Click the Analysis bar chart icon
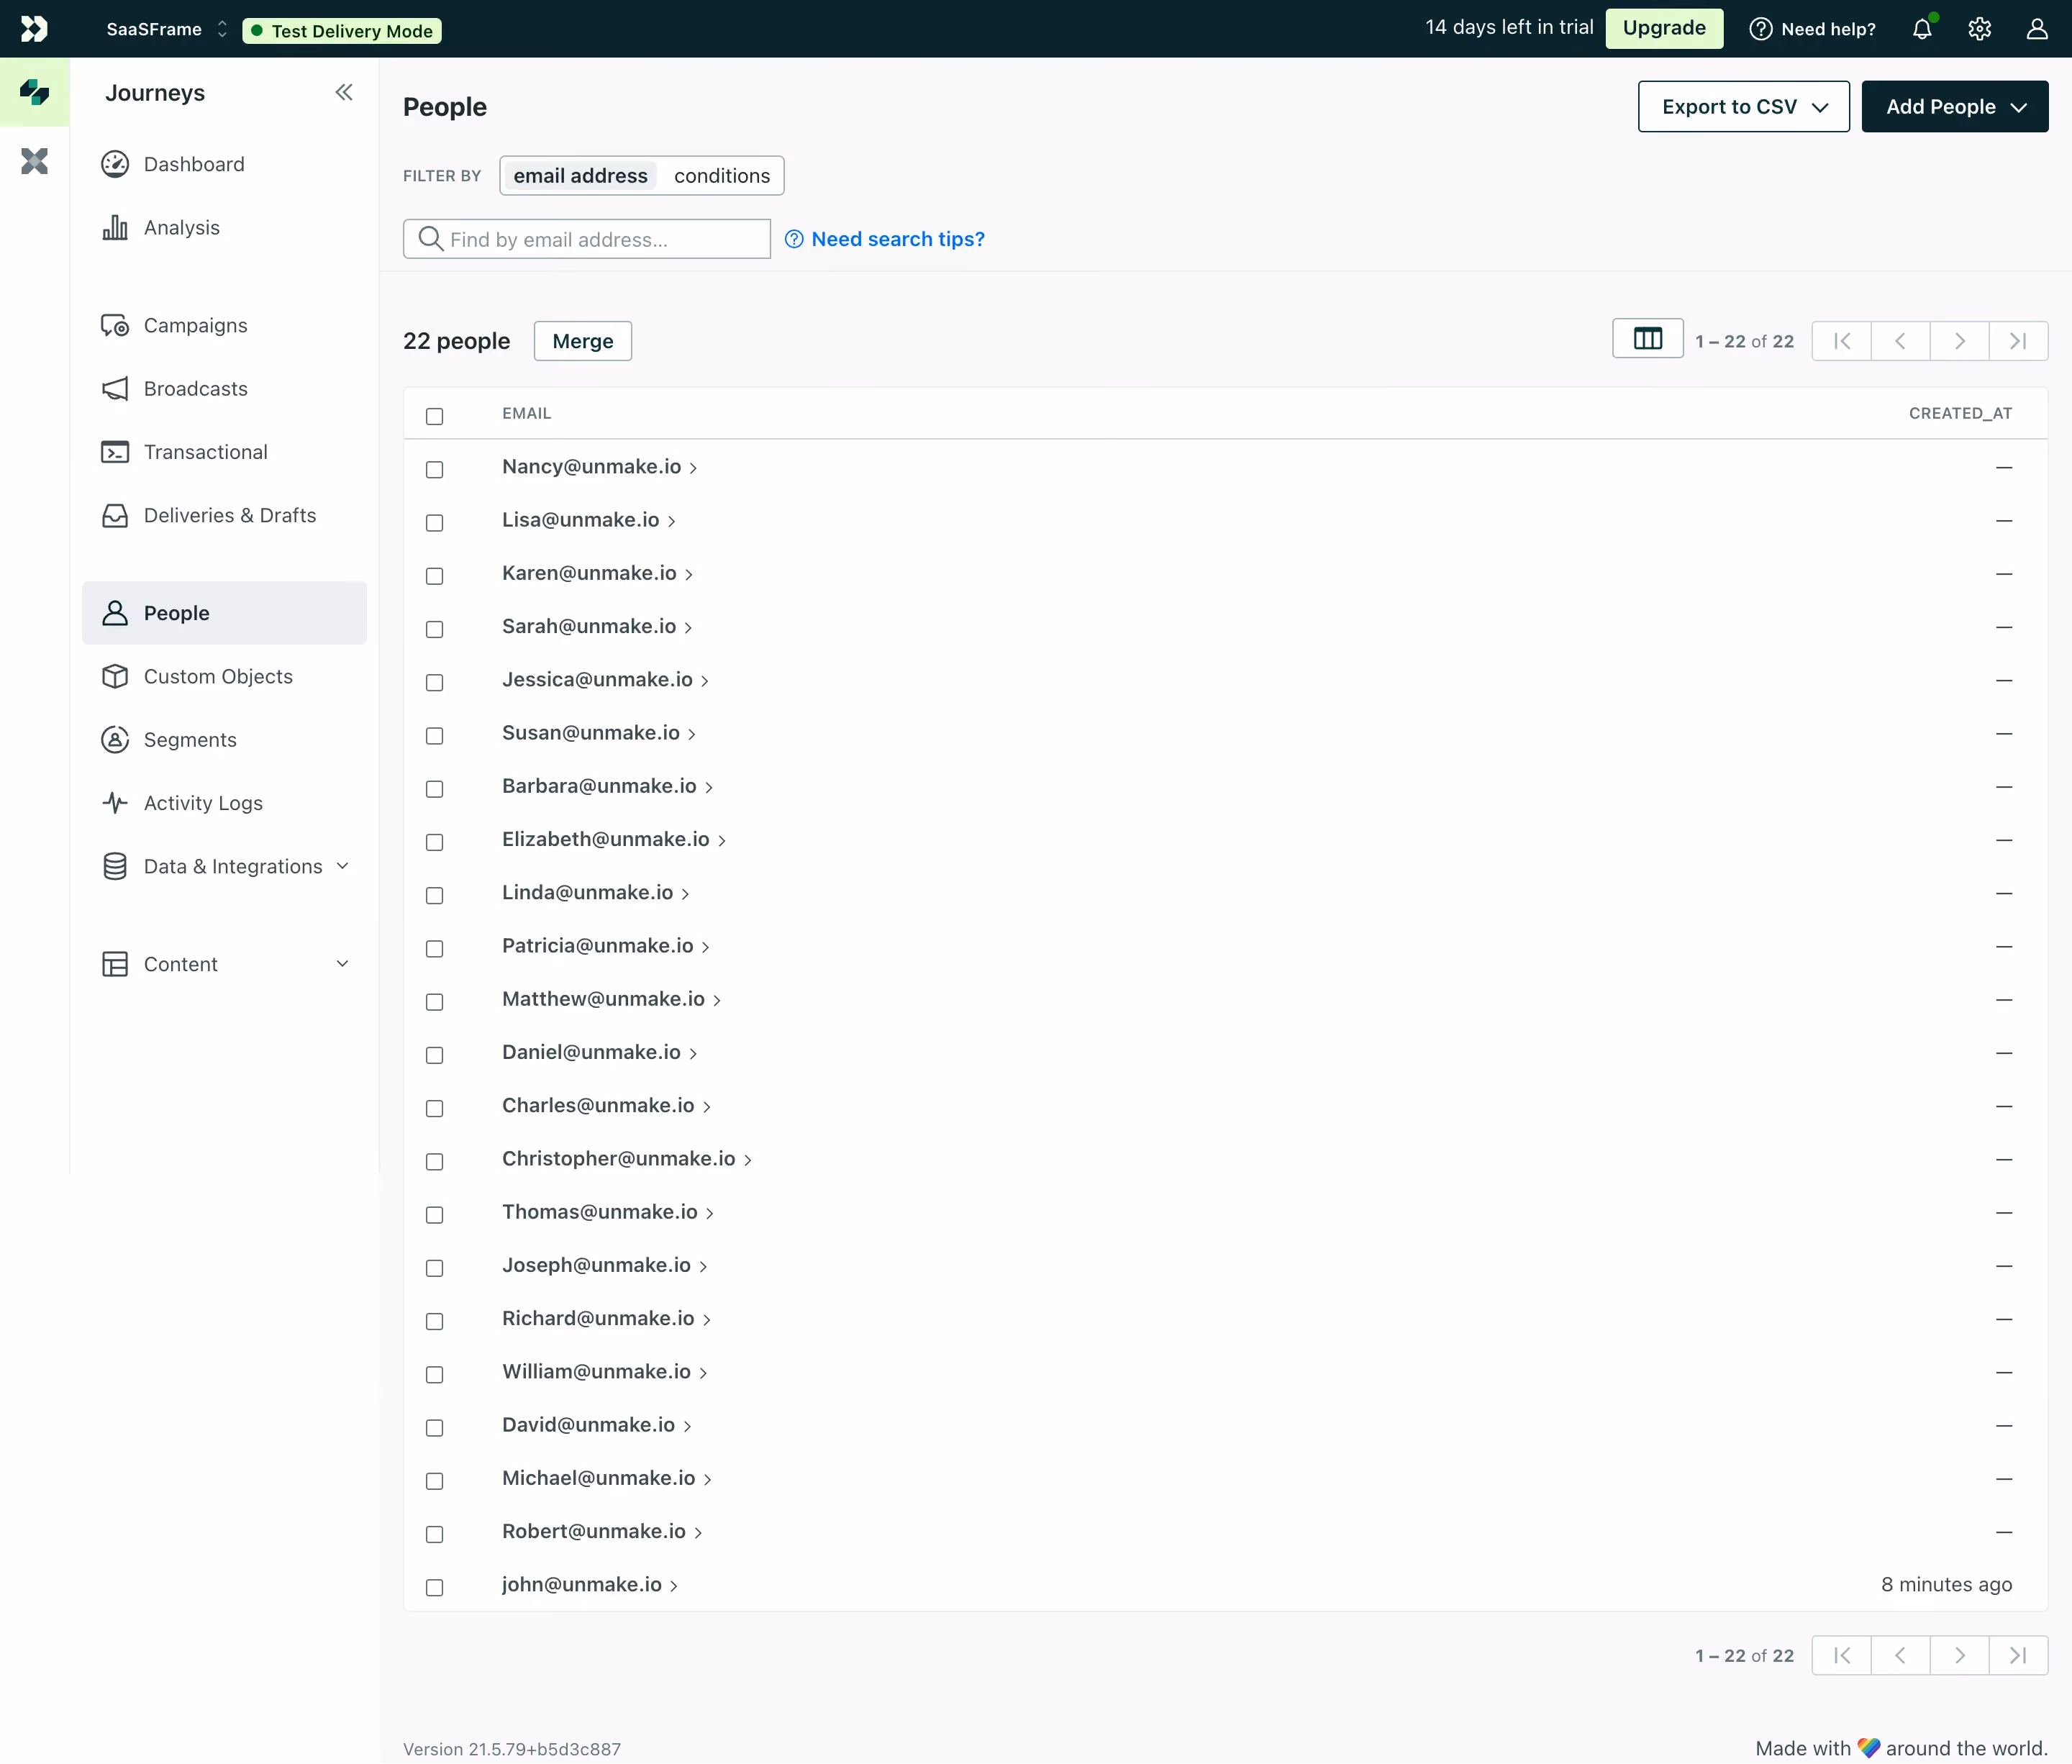This screenshot has width=2072, height=1764. pyautogui.click(x=115, y=227)
